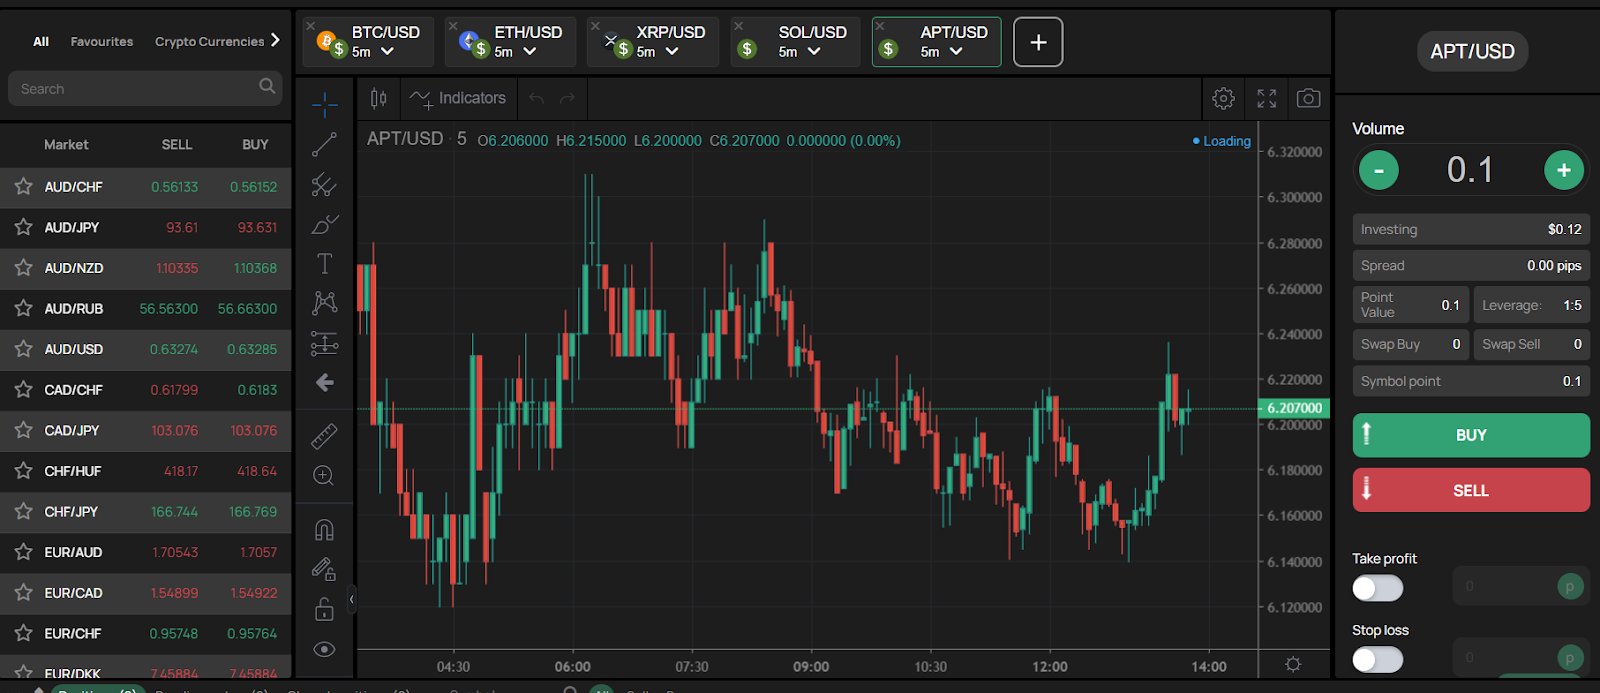Viewport: 1600px width, 693px height.
Task: Click the market Search field
Action: tap(135, 89)
